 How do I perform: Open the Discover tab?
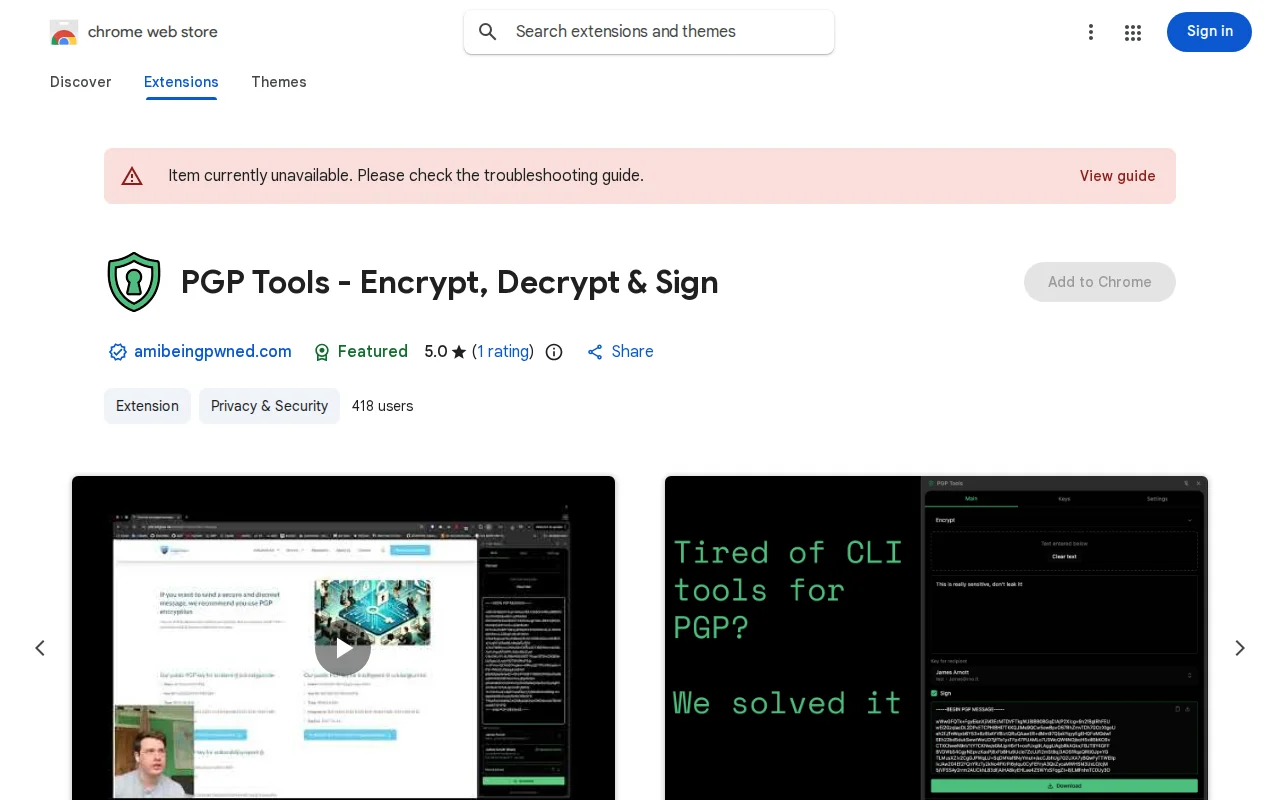coord(81,82)
